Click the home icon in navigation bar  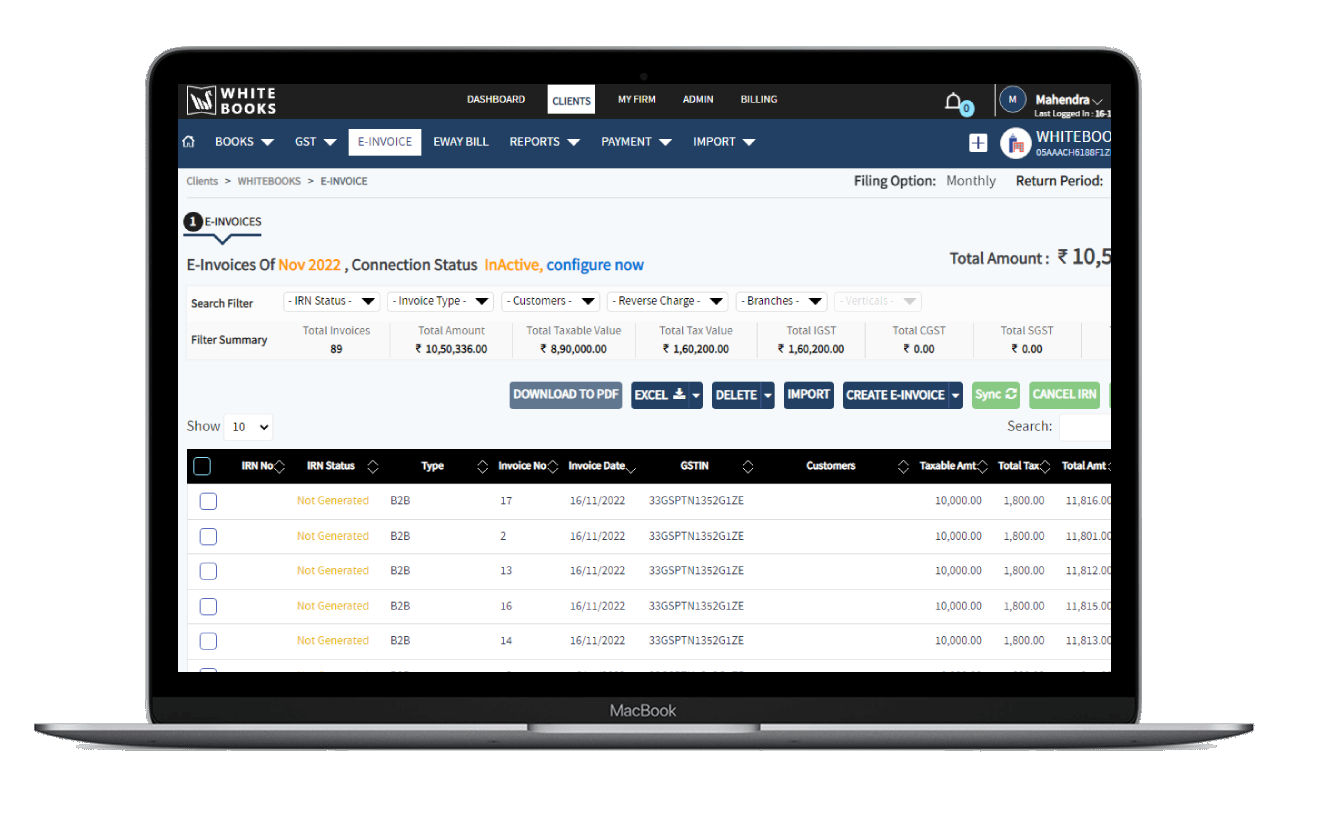point(188,142)
